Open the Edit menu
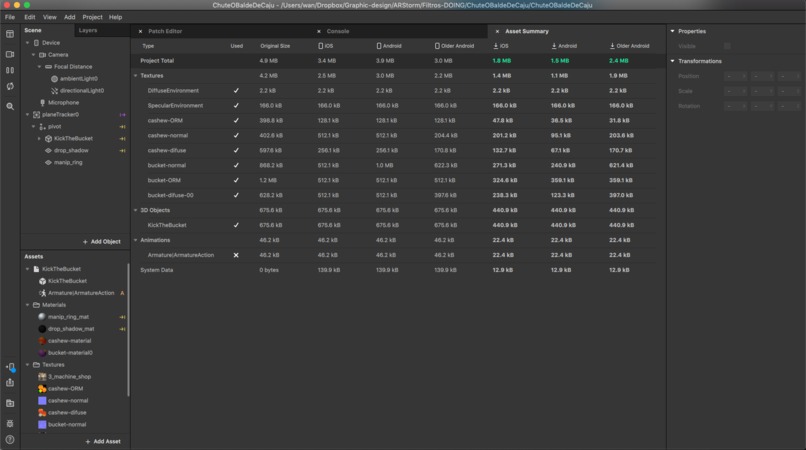806x450 pixels. [x=30, y=17]
